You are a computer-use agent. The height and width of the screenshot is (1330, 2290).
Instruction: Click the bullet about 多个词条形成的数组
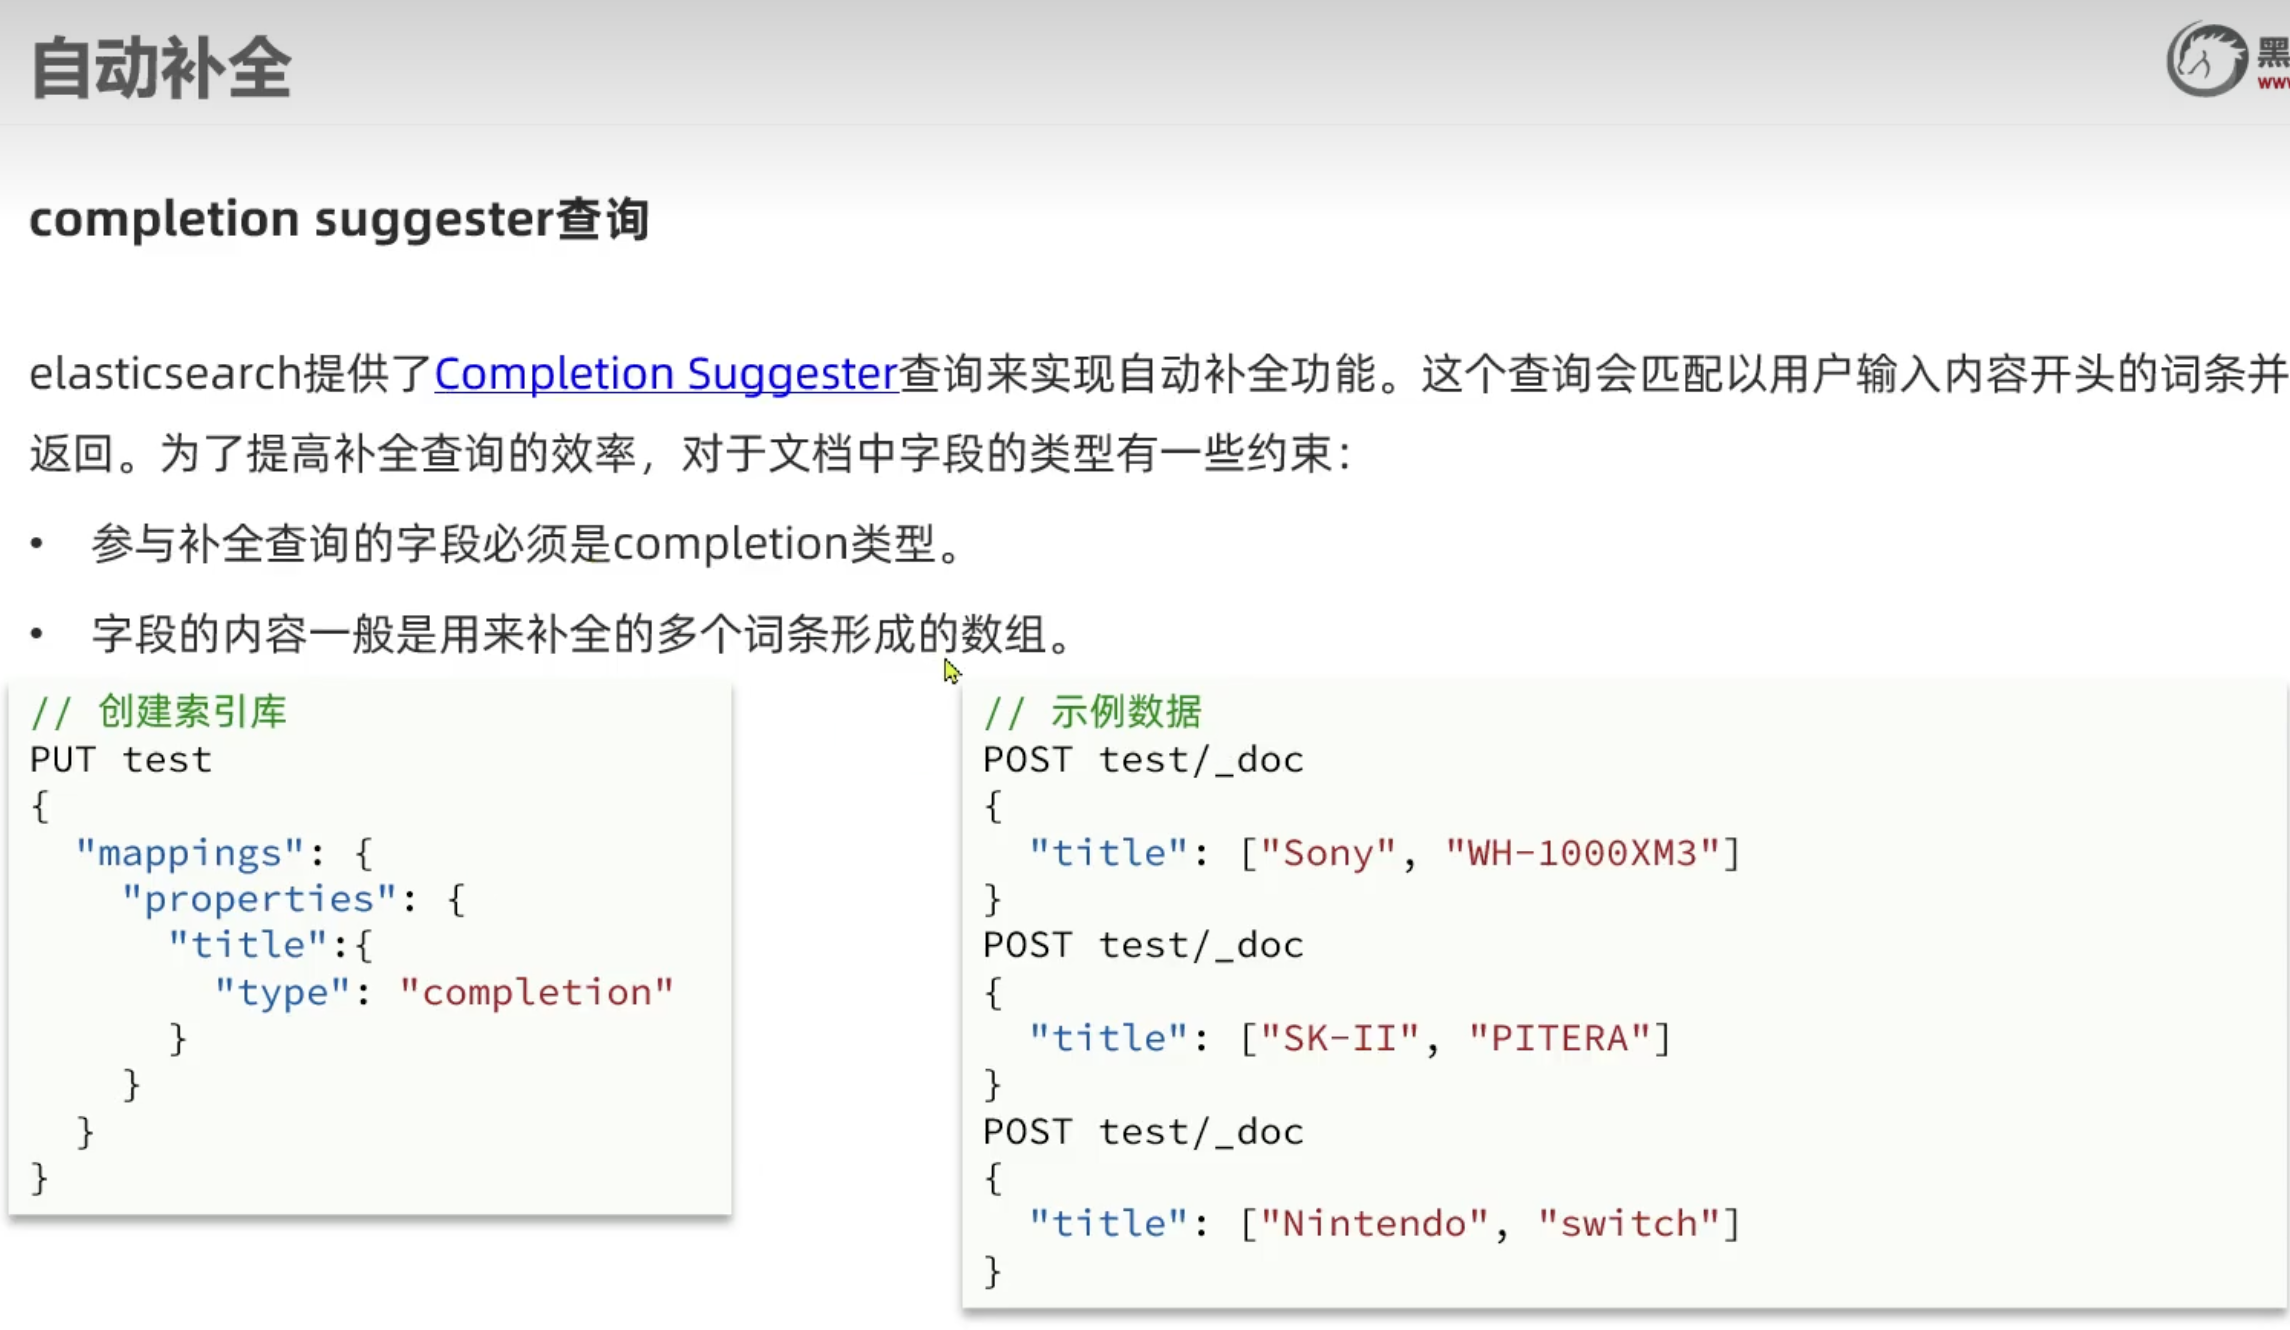click(x=581, y=635)
